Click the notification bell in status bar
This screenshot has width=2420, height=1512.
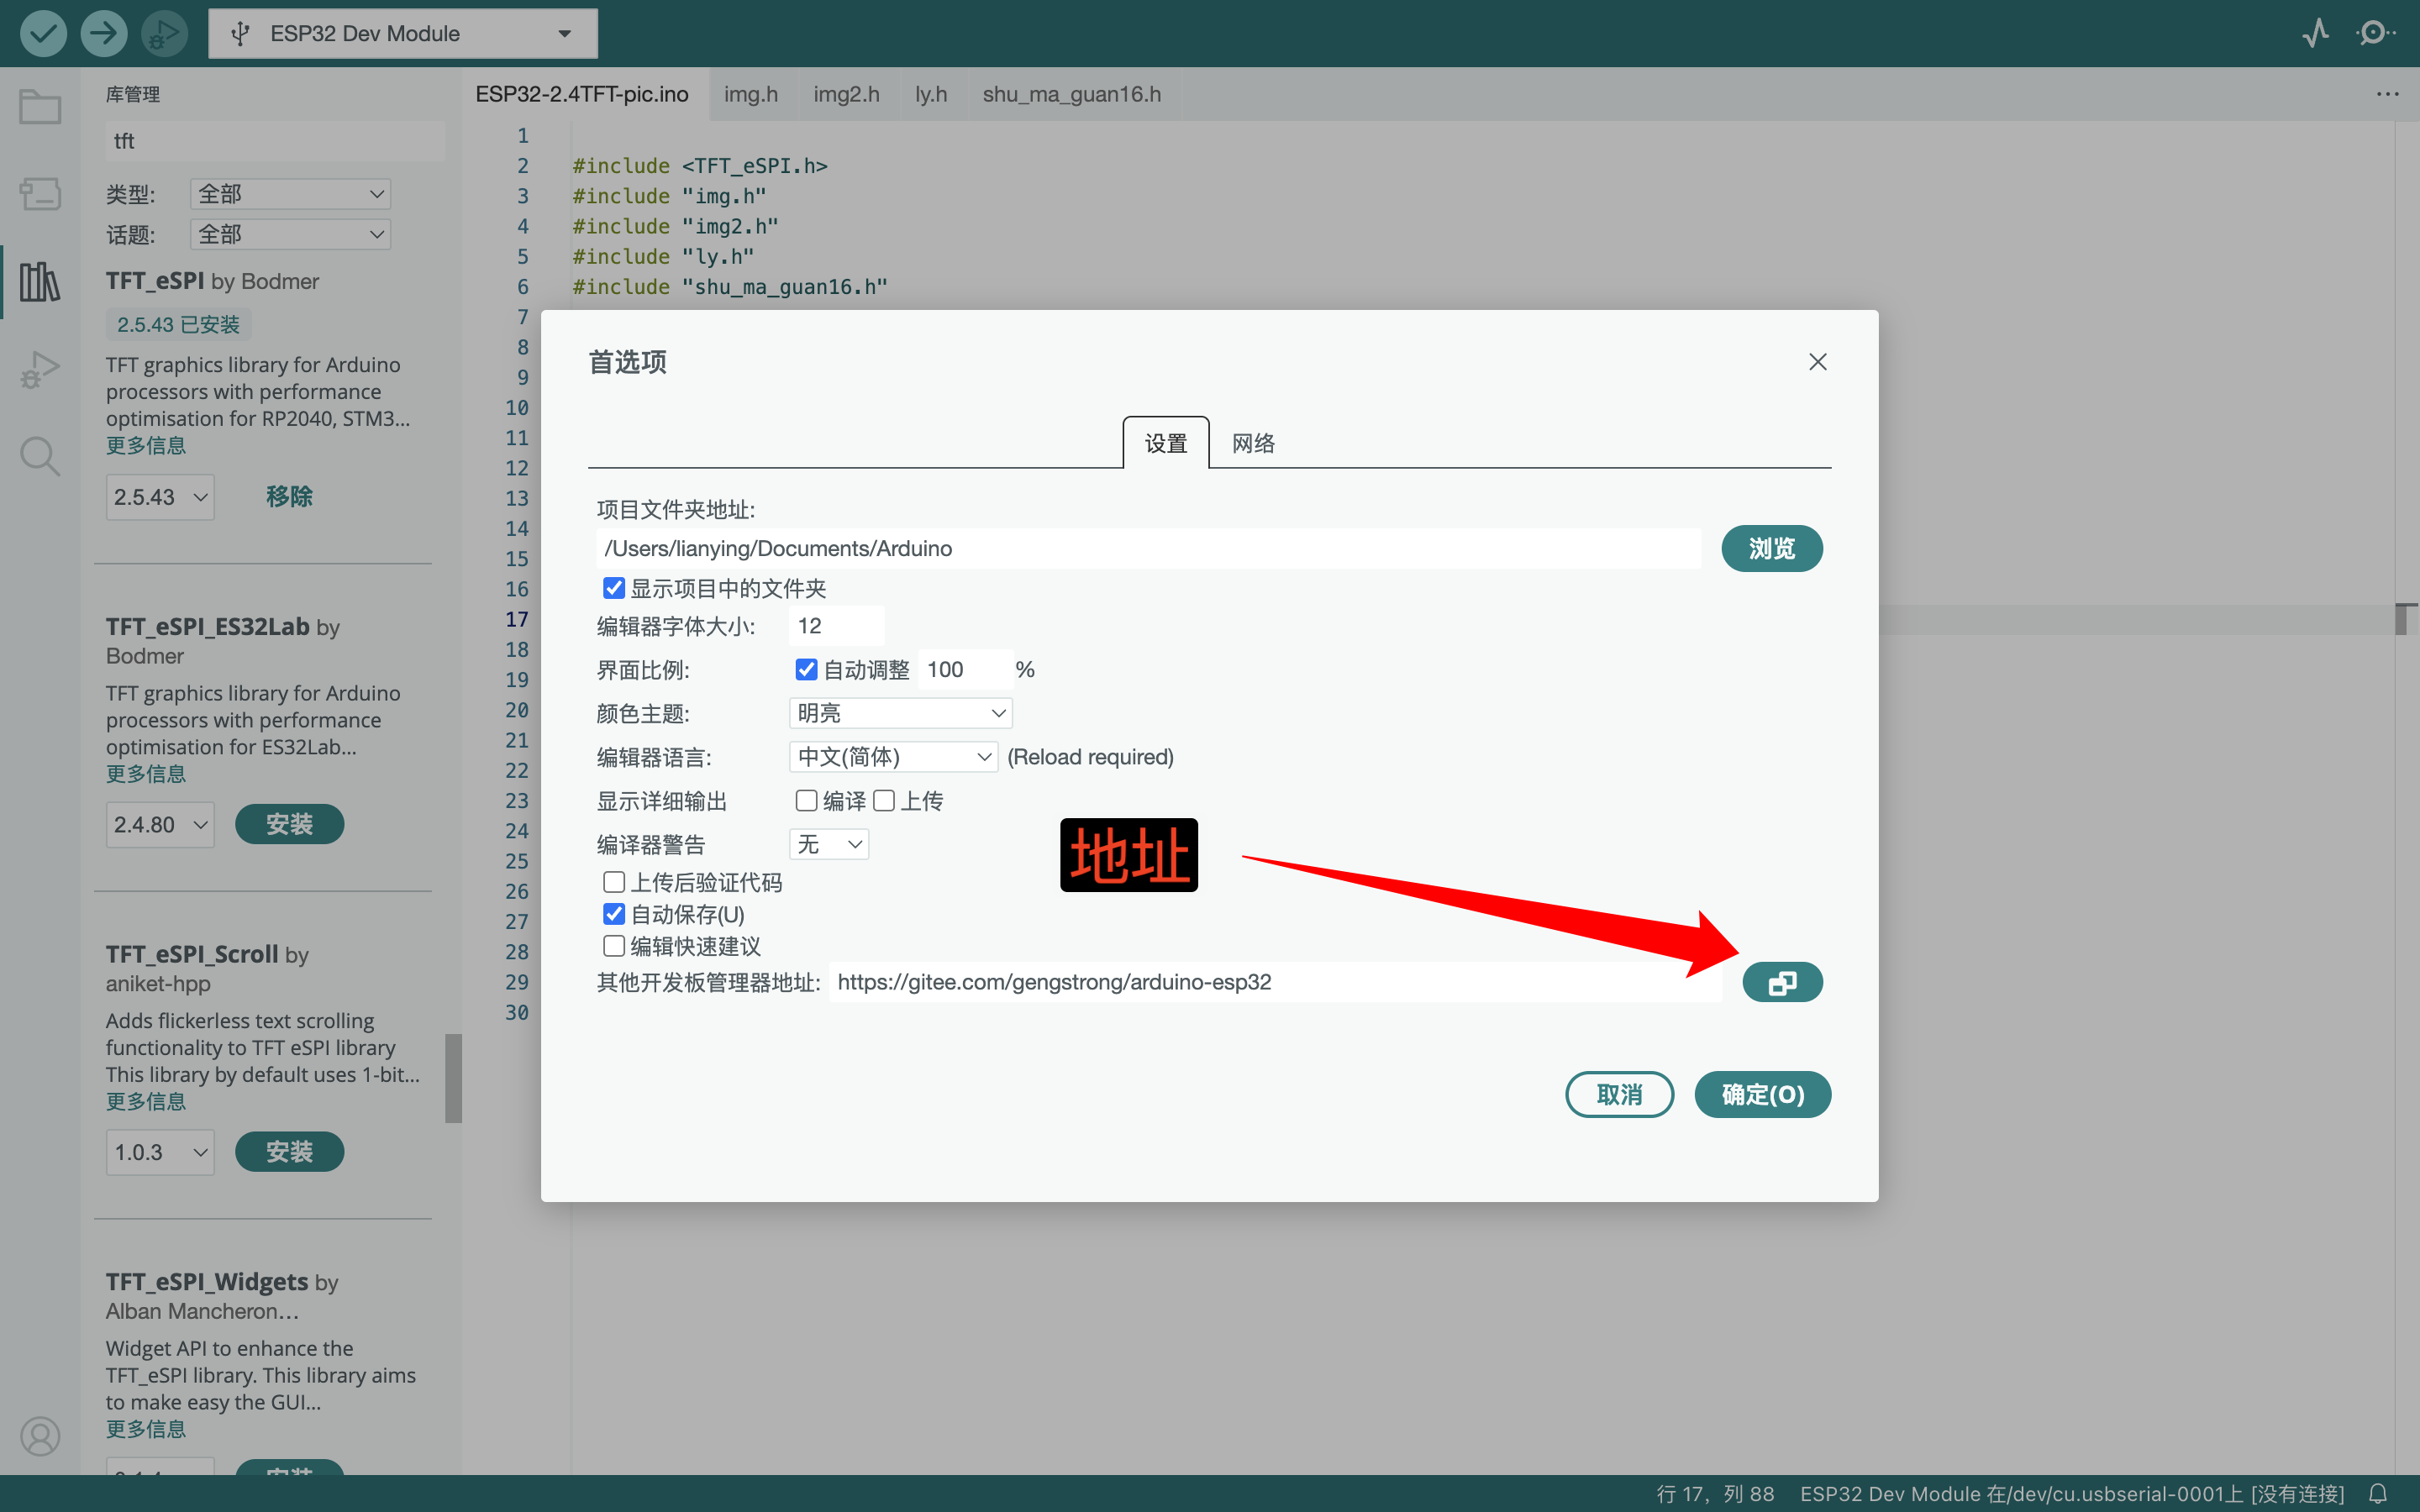[2378, 1493]
